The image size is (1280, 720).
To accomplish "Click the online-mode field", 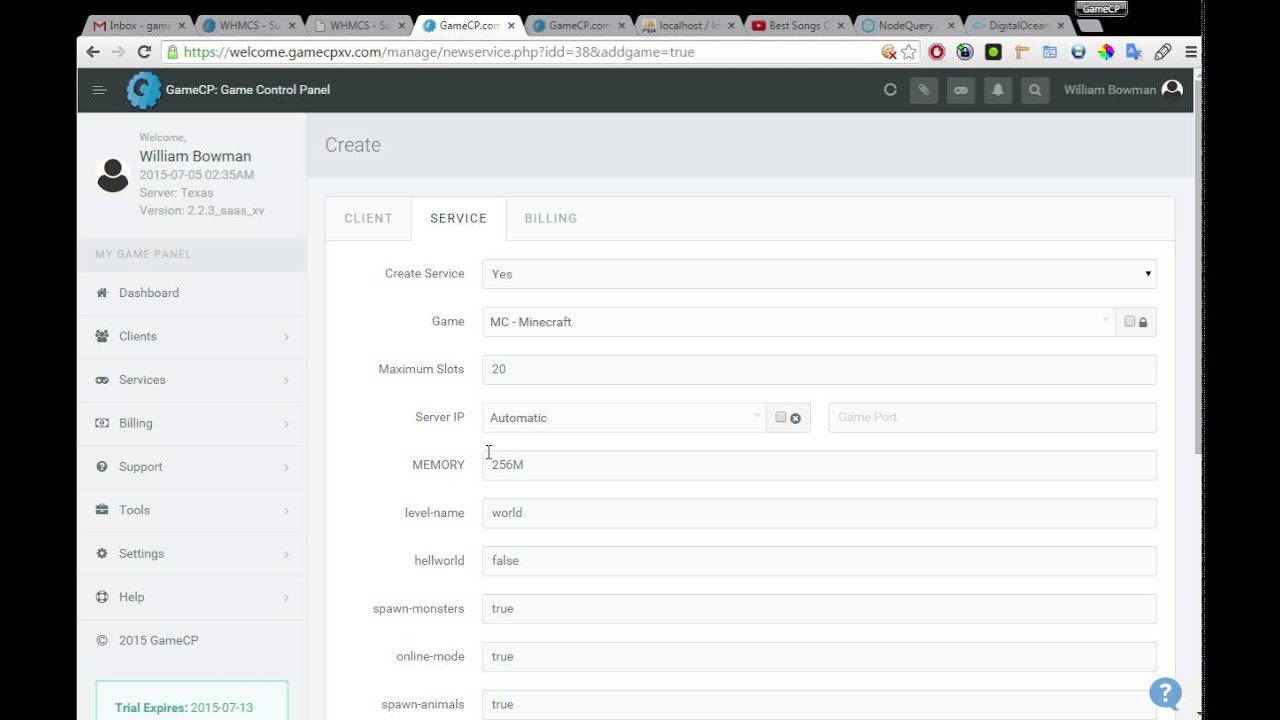I will [819, 657].
